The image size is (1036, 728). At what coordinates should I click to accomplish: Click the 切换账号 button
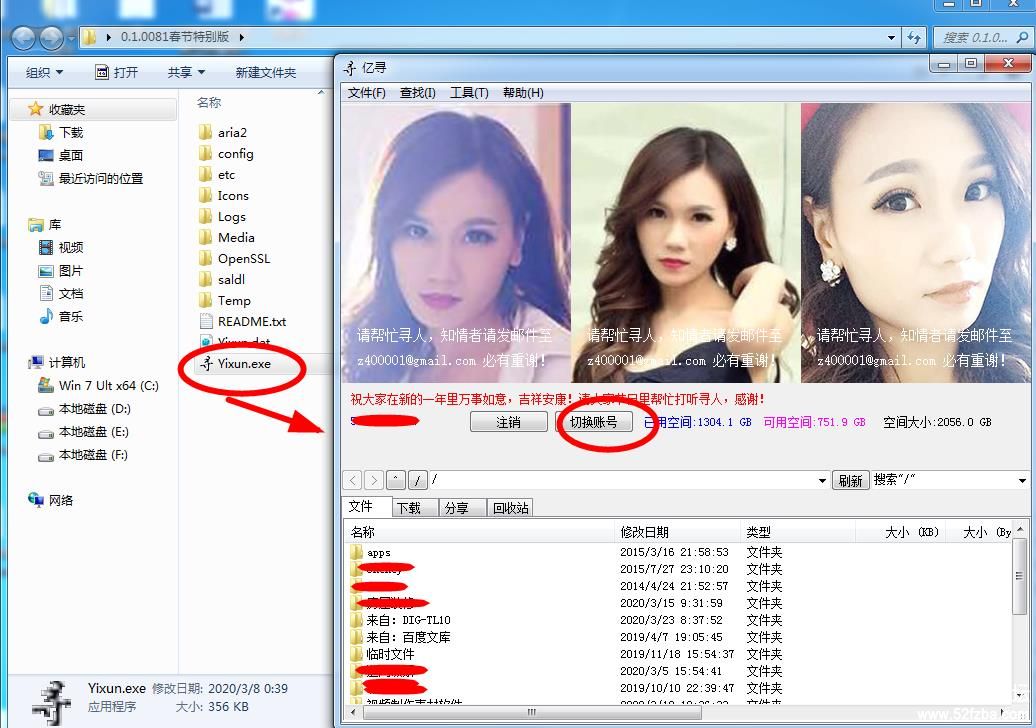coord(594,422)
